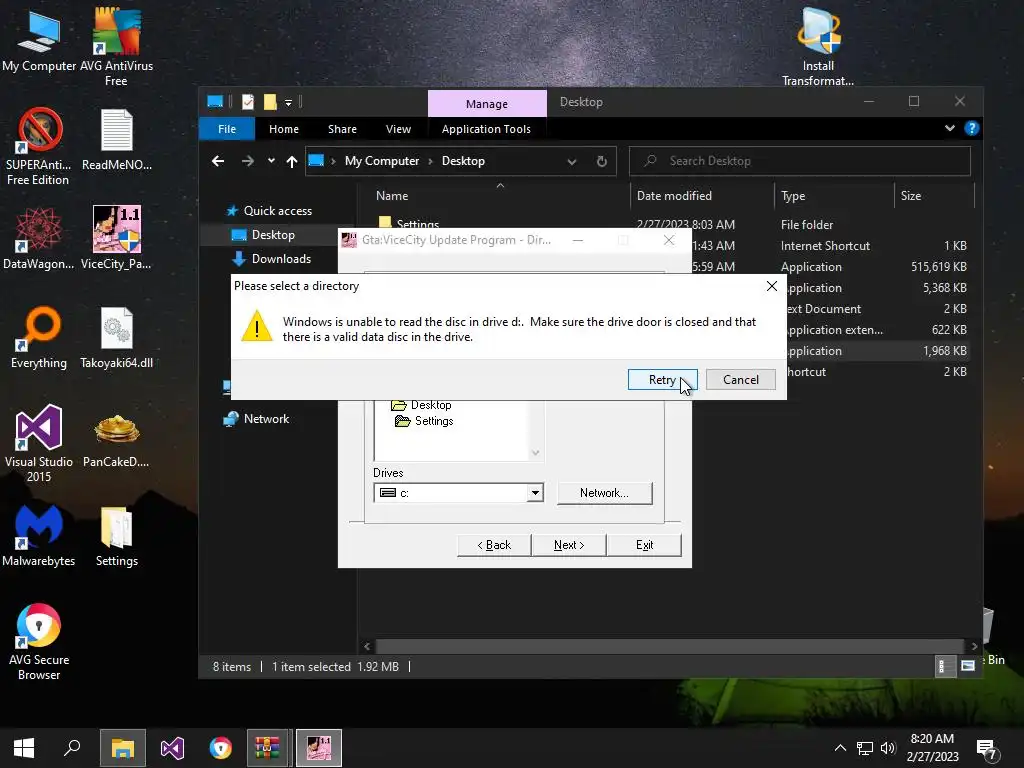Viewport: 1024px width, 768px height.
Task: Select Settings folder in updater directory tree
Action: click(x=424, y=421)
